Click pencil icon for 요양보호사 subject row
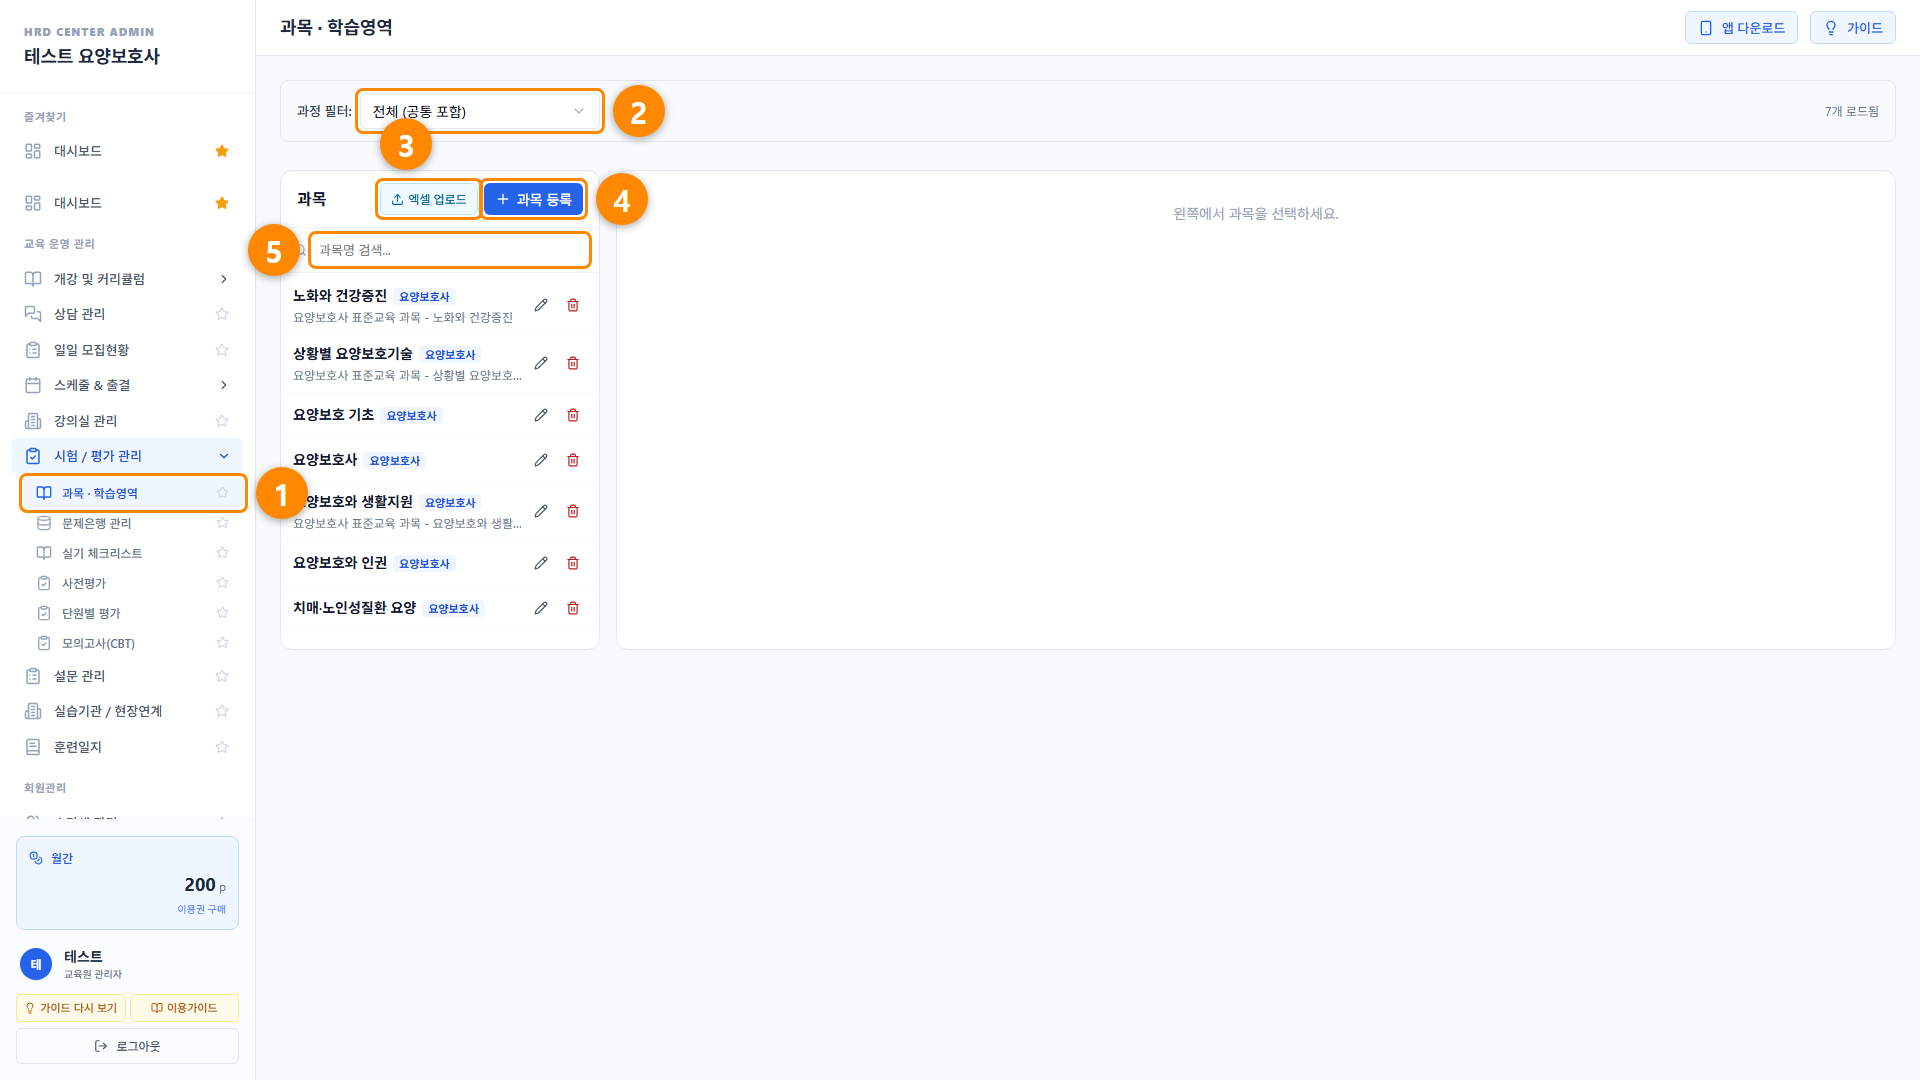Screen dimensions: 1920x1080 pos(541,460)
